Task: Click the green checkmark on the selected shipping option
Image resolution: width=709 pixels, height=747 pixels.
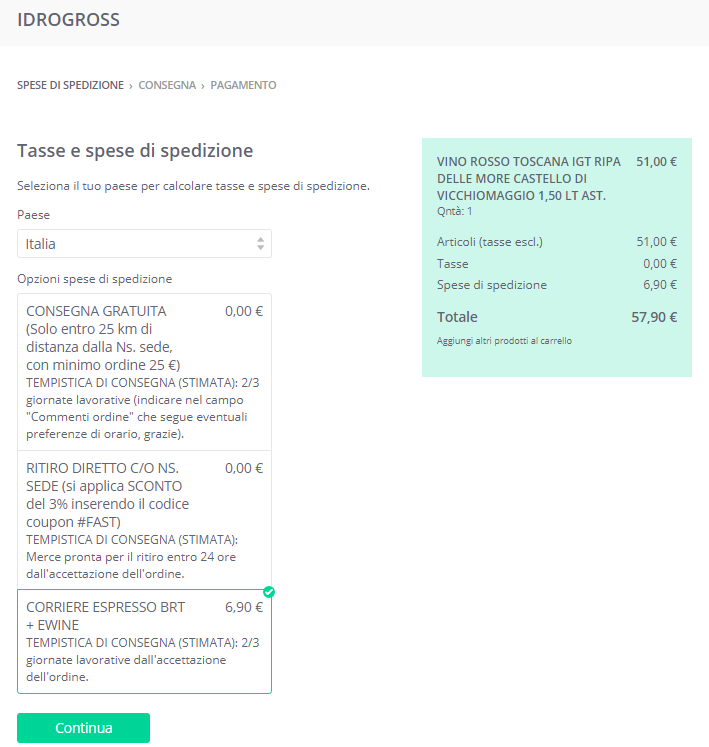Action: pyautogui.click(x=269, y=592)
